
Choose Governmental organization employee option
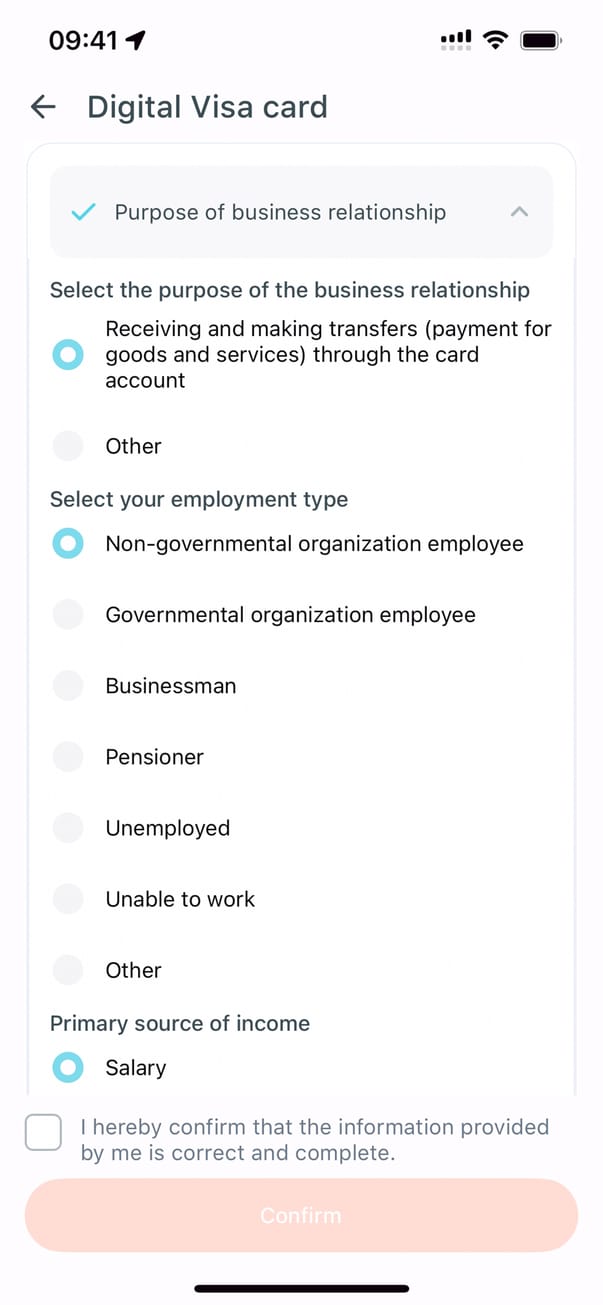[68, 615]
